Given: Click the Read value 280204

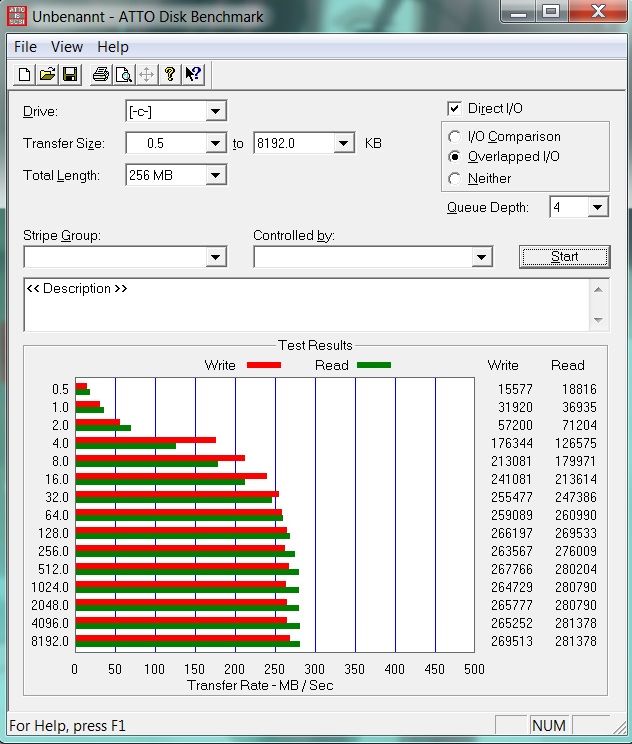Looking at the screenshot, I should (x=576, y=569).
